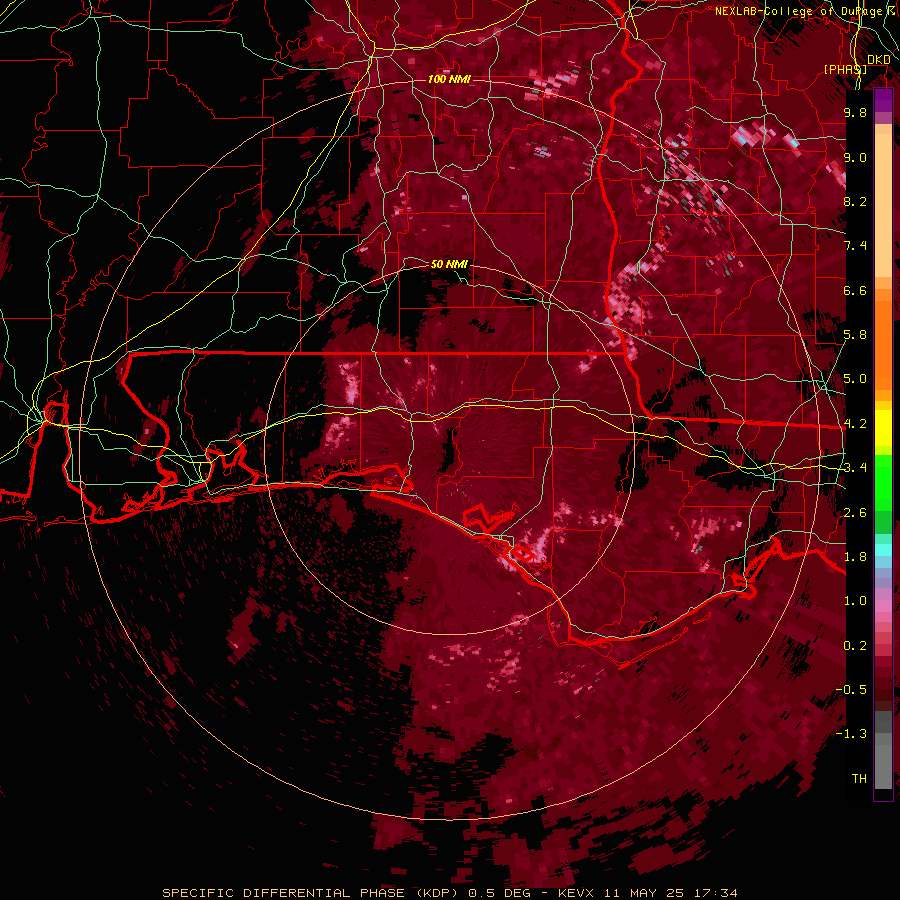Click the 100 NMI range ring label
This screenshot has width=900, height=900.
[x=449, y=79]
